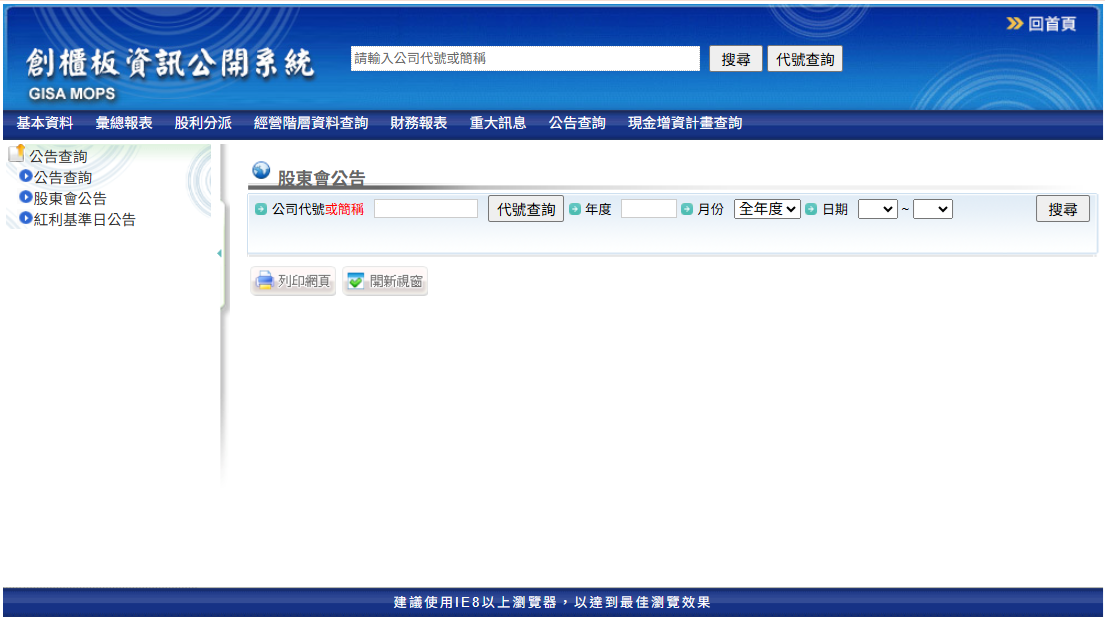Click the header 代號查詢 button
1105x621 pixels.
(805, 59)
